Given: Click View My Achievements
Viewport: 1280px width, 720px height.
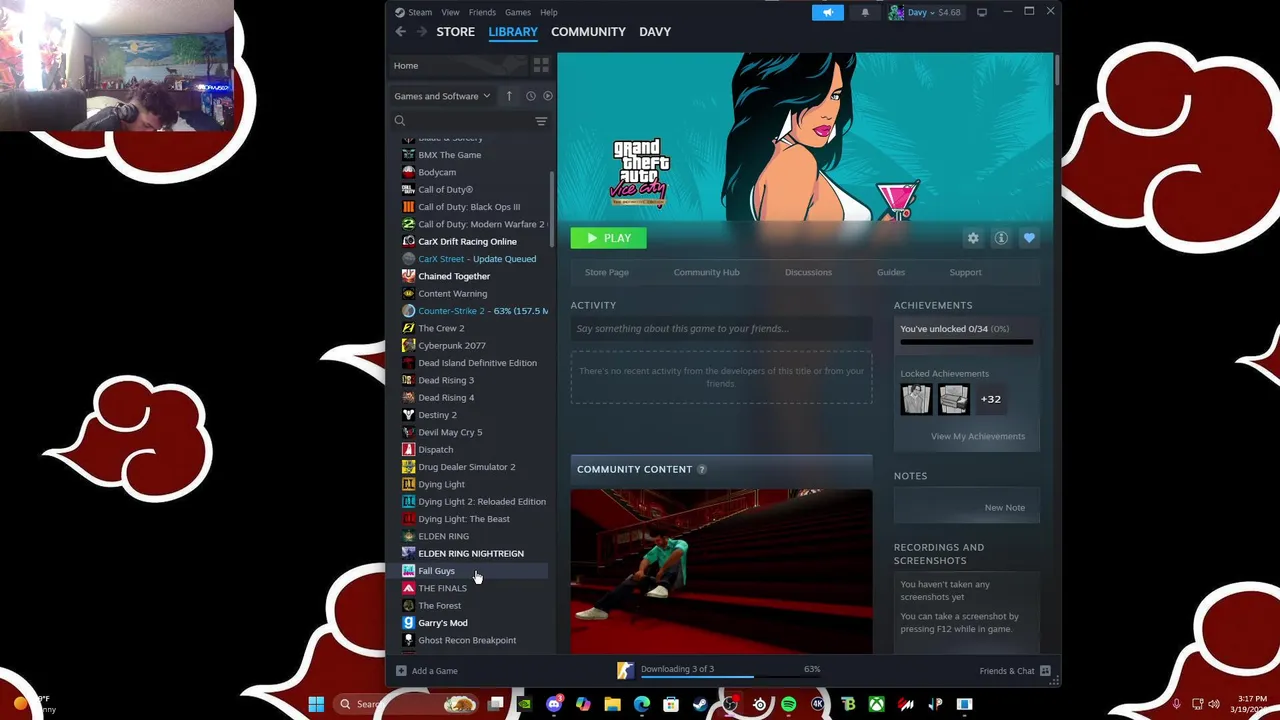Looking at the screenshot, I should tap(978, 436).
